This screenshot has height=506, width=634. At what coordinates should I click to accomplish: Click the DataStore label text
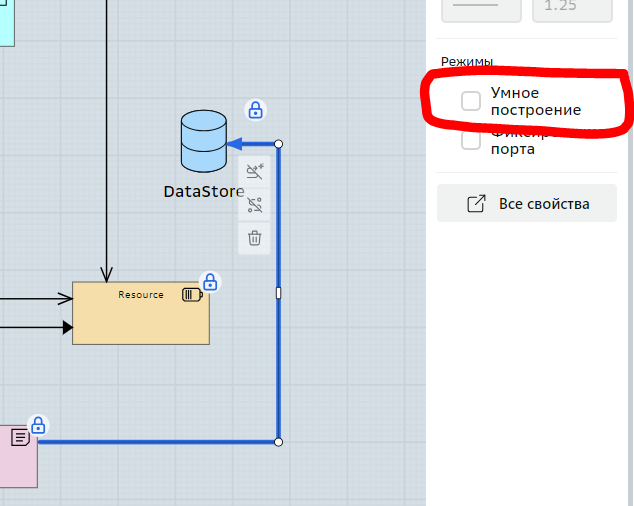click(x=204, y=192)
